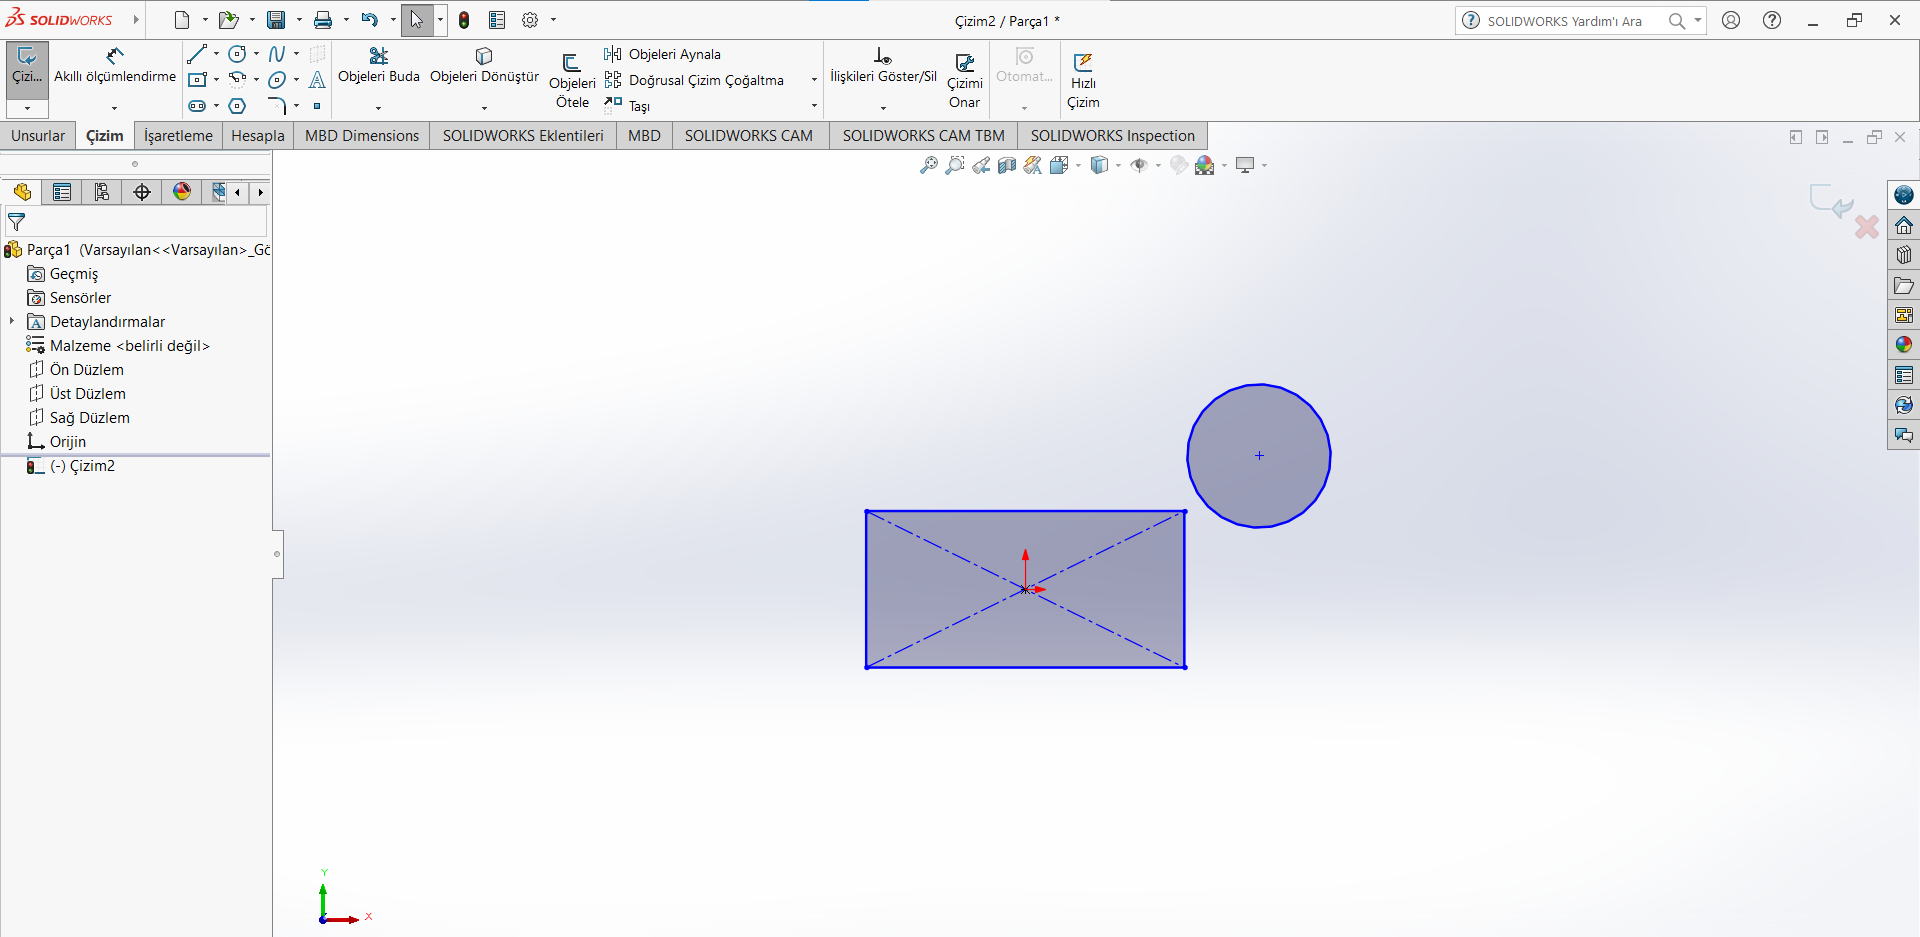Click Objeleri Dönüştür convert entities tool
Image resolution: width=1920 pixels, height=937 pixels.
(484, 65)
